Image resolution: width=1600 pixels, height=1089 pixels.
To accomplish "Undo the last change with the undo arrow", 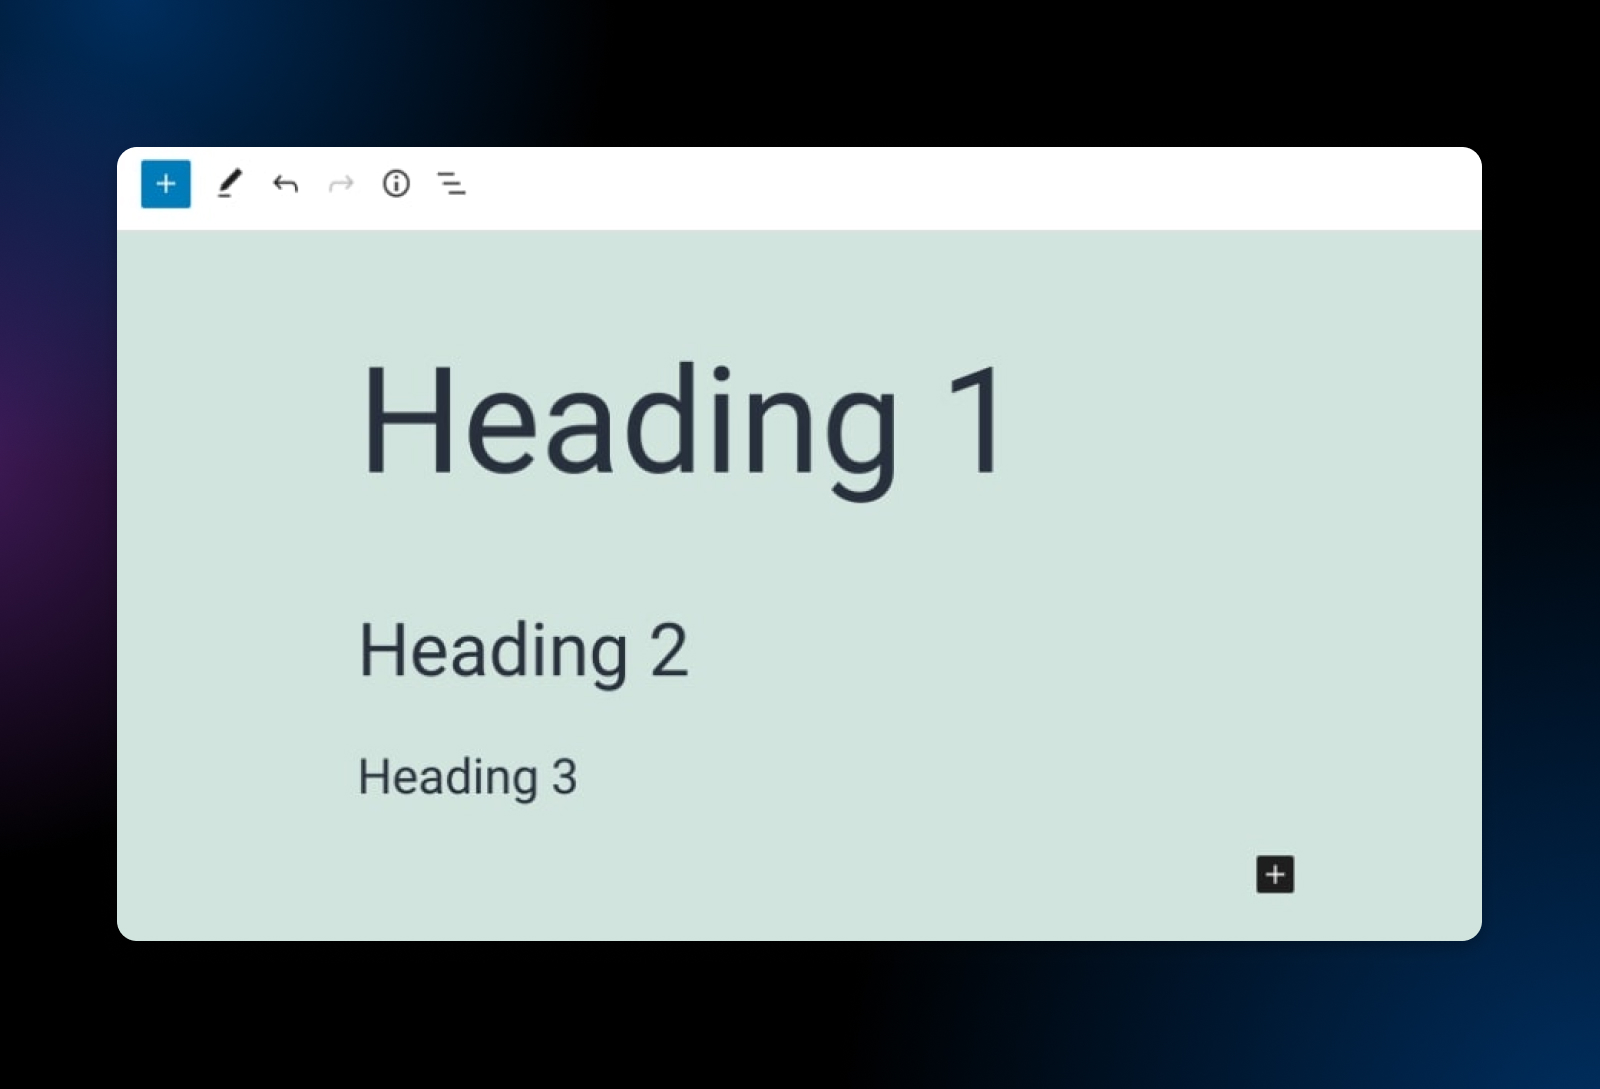I will click(x=285, y=184).
